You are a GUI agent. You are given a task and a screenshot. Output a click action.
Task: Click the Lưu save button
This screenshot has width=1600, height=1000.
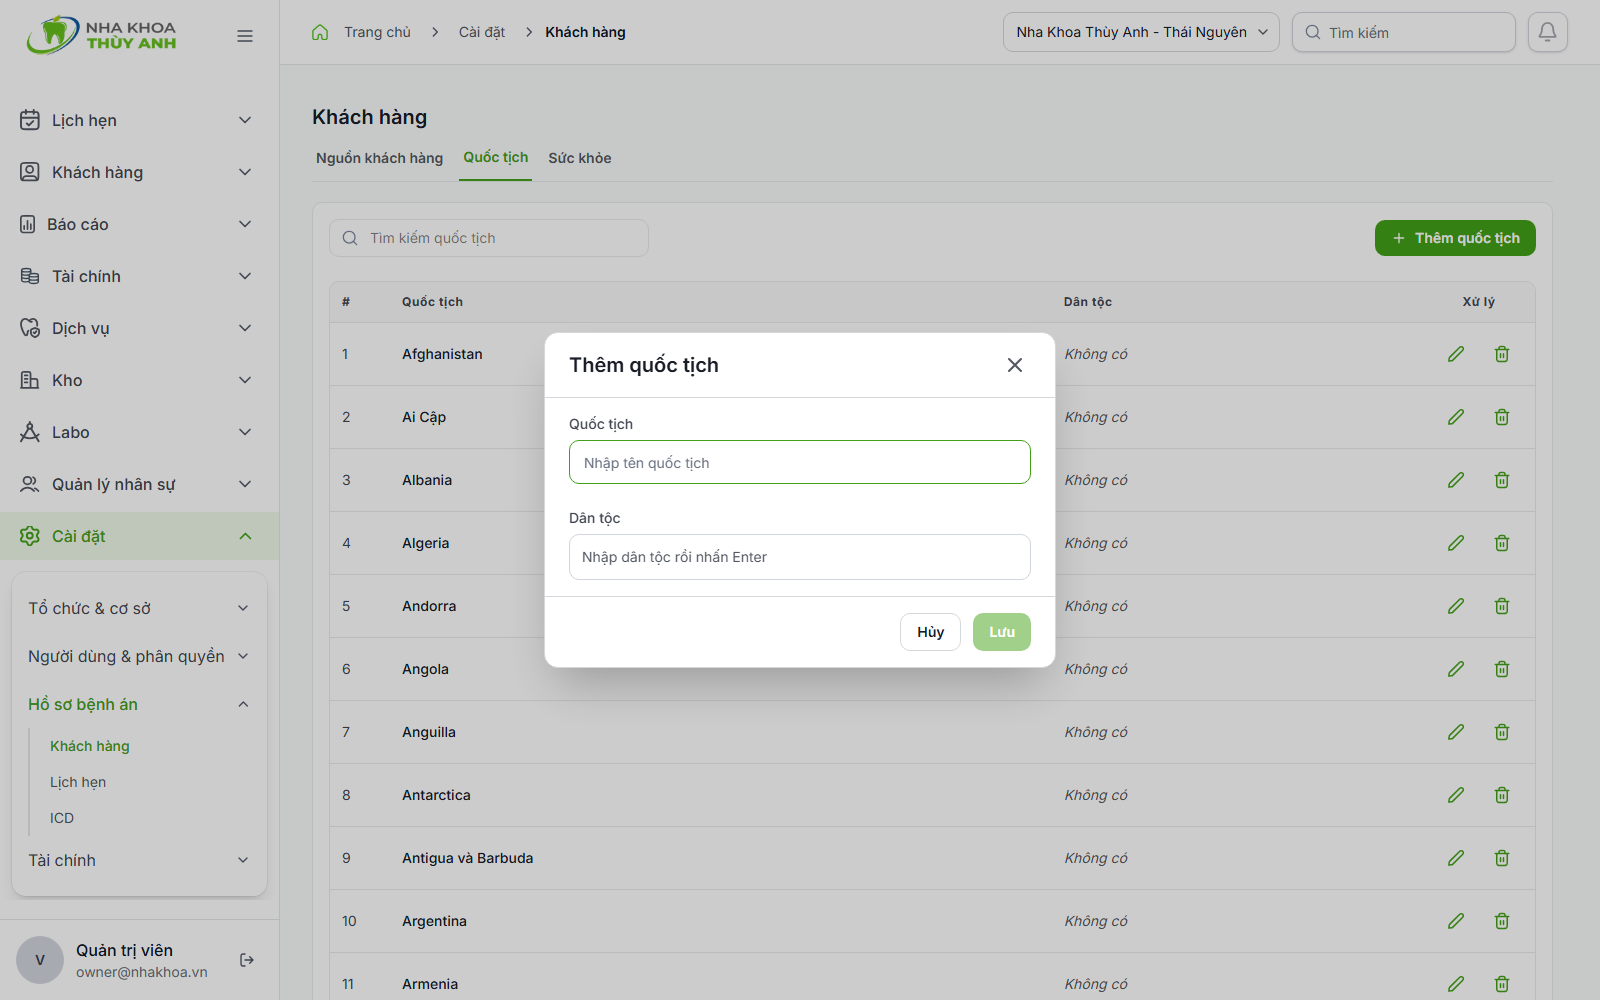tap(1002, 632)
